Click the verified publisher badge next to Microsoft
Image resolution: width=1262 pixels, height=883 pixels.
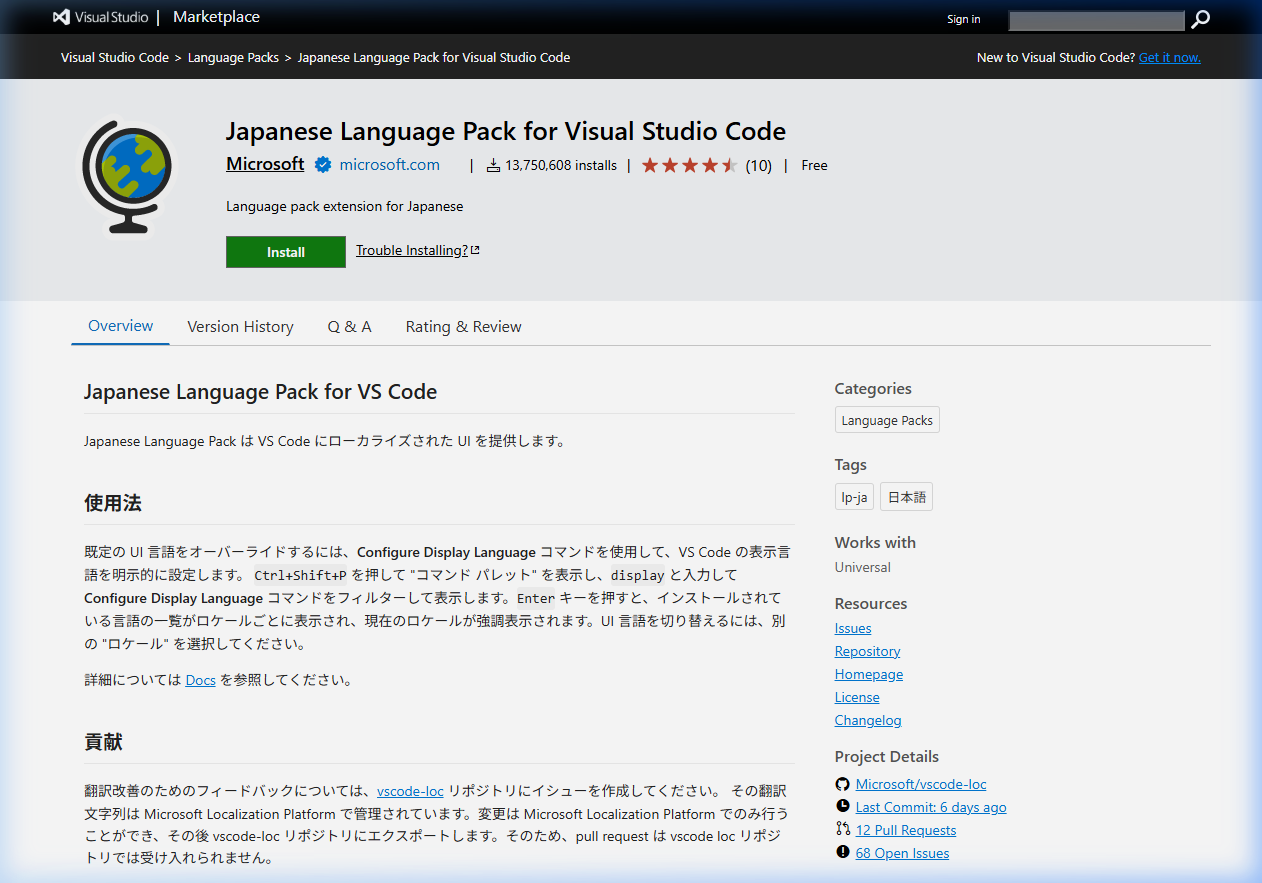[322, 164]
